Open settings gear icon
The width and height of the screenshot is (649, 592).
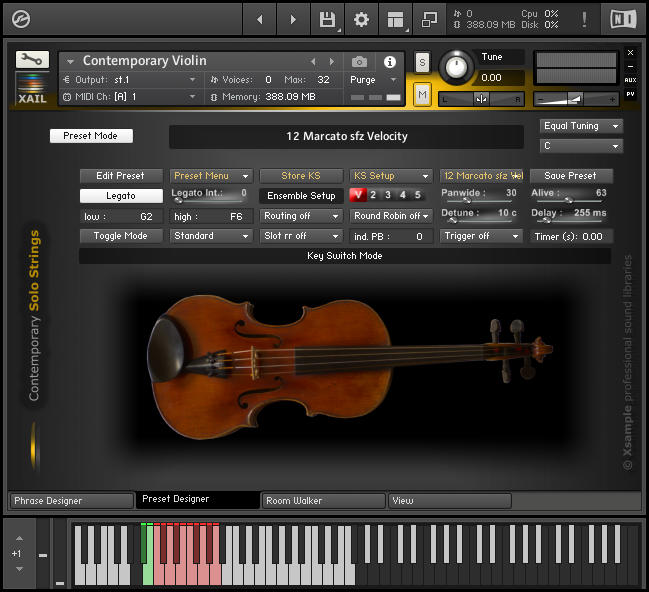(361, 19)
